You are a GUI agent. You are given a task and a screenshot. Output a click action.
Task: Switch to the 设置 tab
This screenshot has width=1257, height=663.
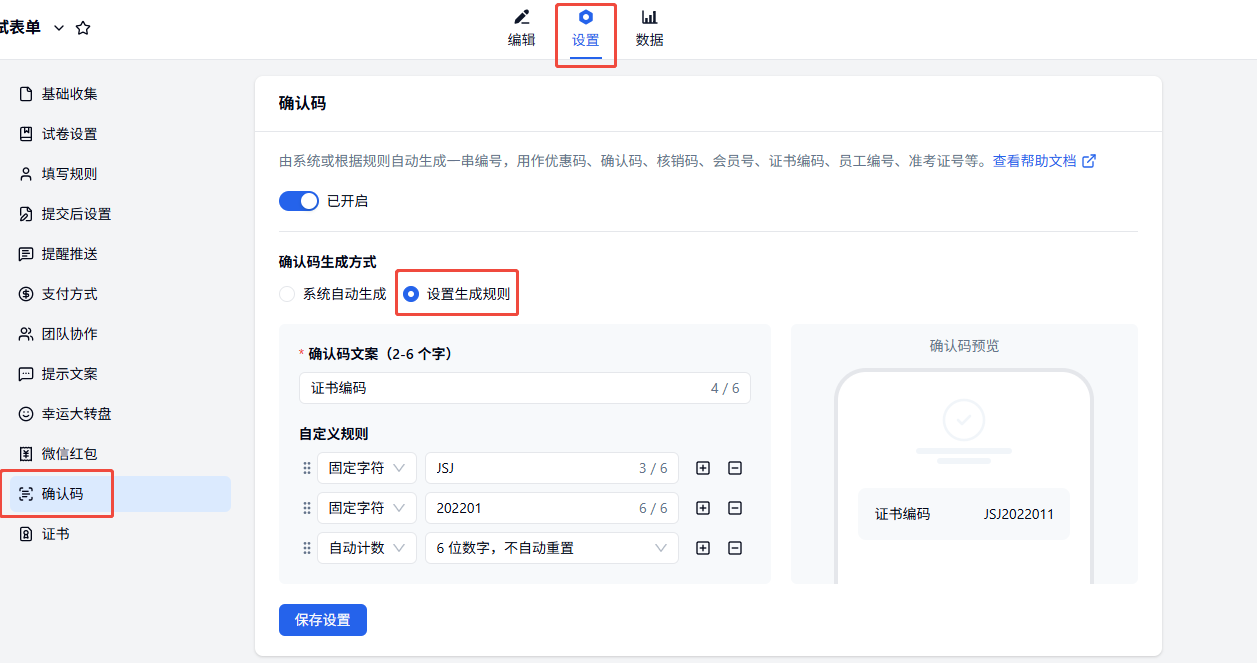pos(585,30)
